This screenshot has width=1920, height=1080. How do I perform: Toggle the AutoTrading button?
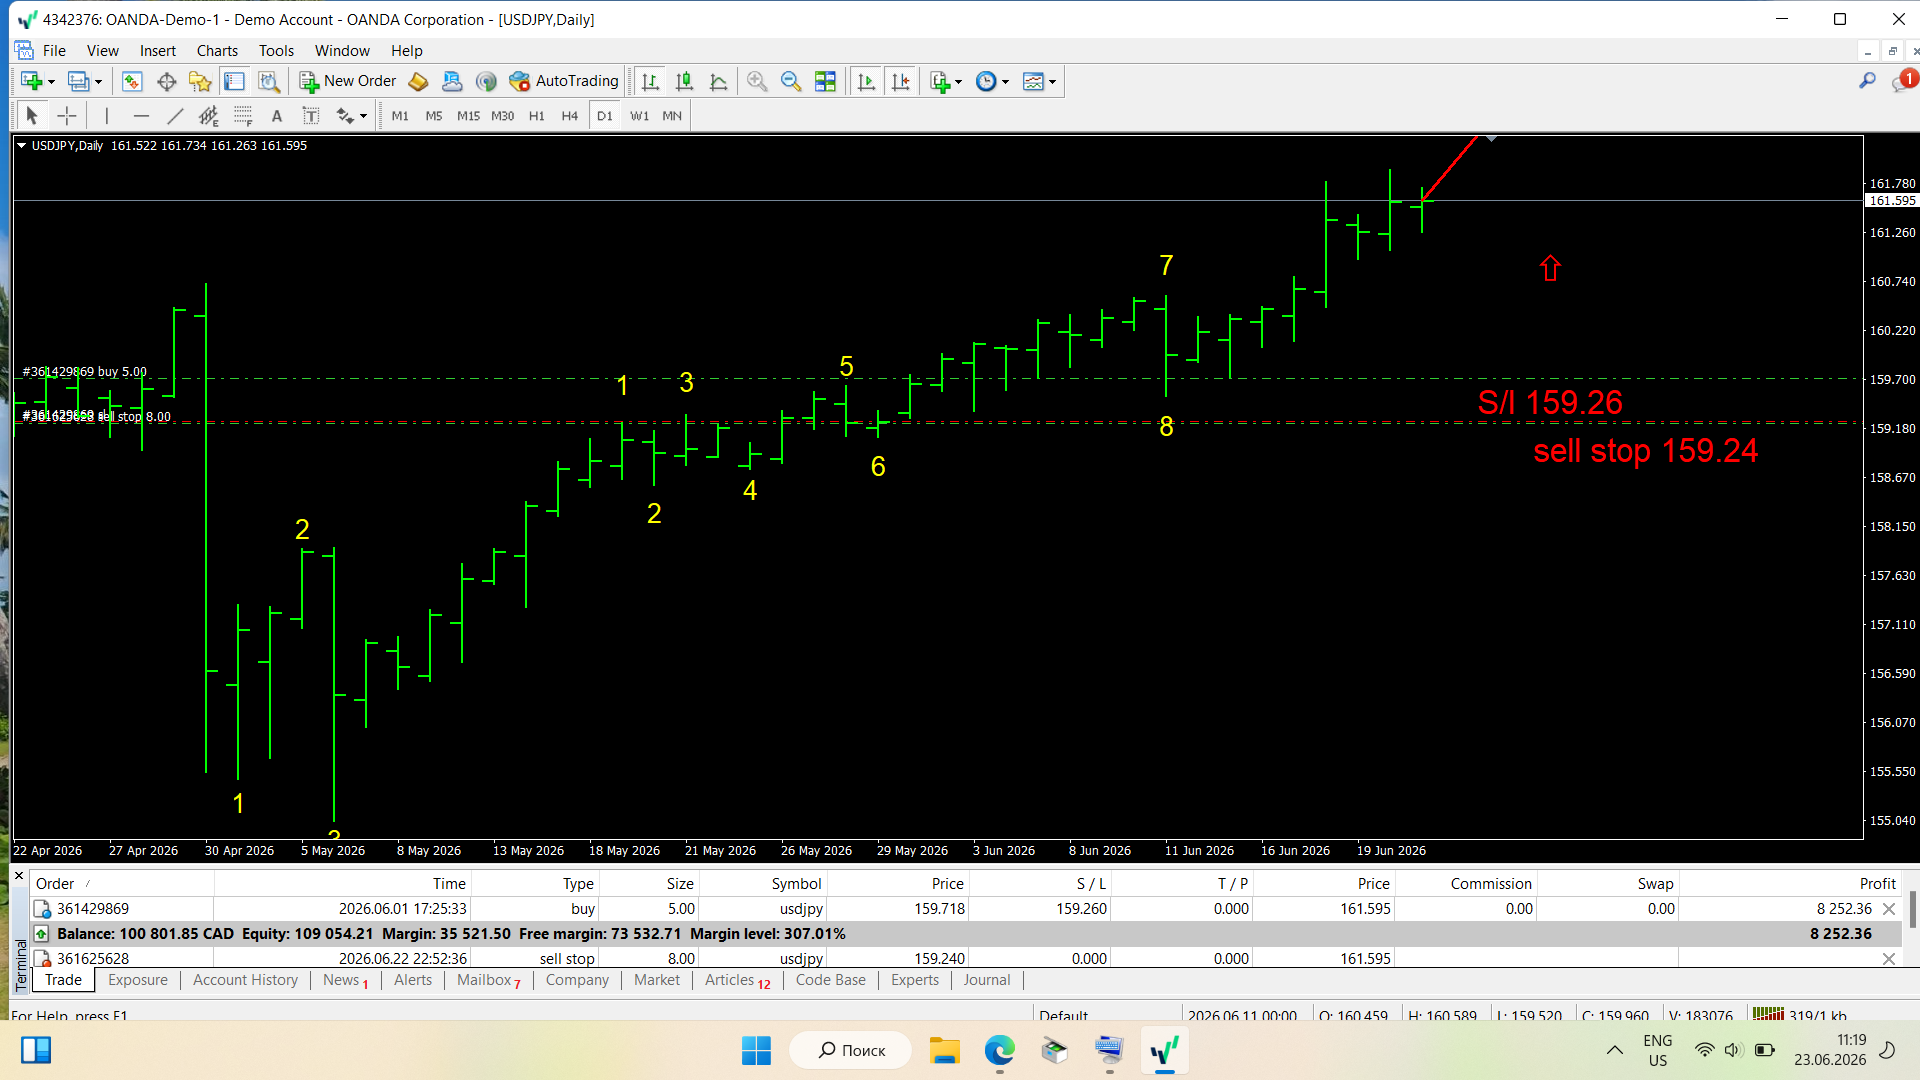point(564,81)
